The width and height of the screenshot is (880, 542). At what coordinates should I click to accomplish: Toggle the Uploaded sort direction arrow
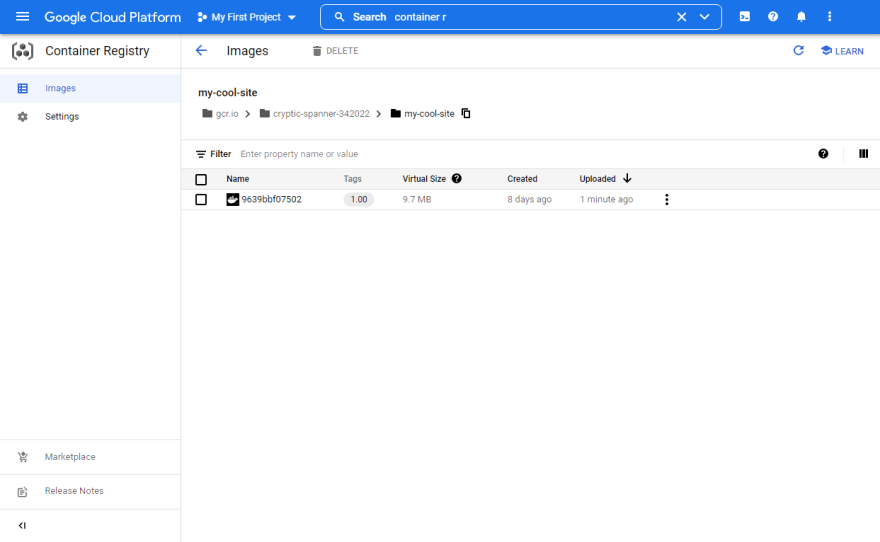point(627,178)
